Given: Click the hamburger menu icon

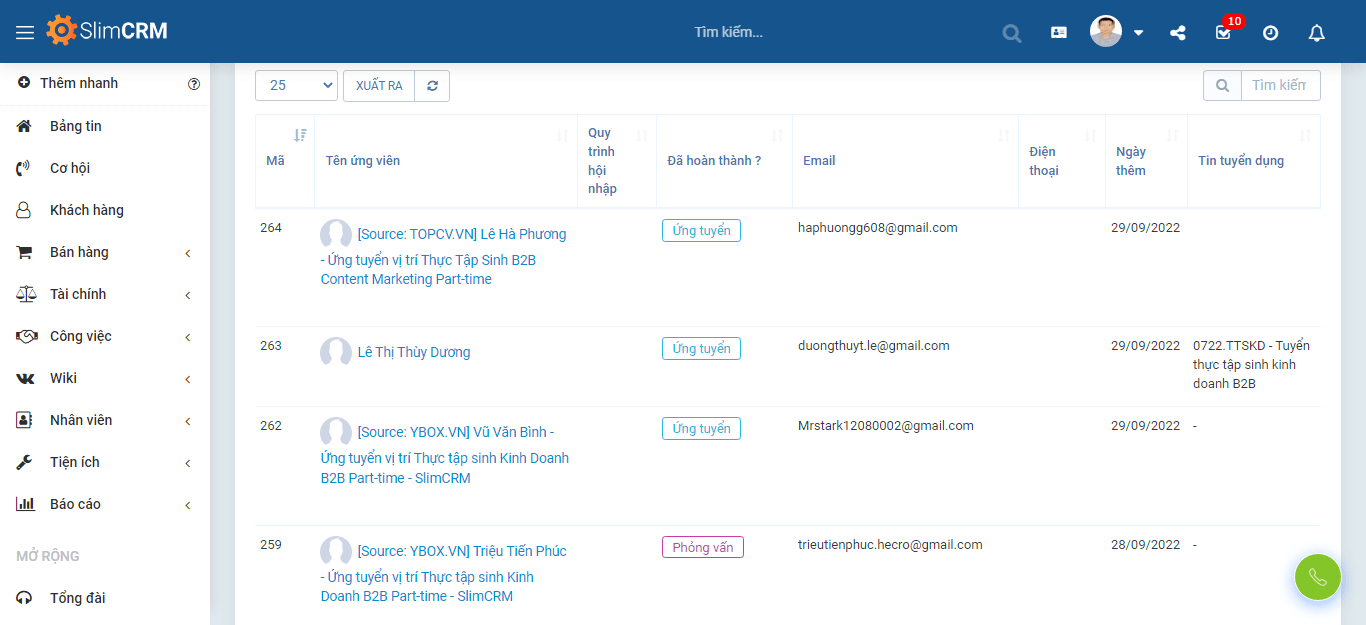Looking at the screenshot, I should click(25, 32).
